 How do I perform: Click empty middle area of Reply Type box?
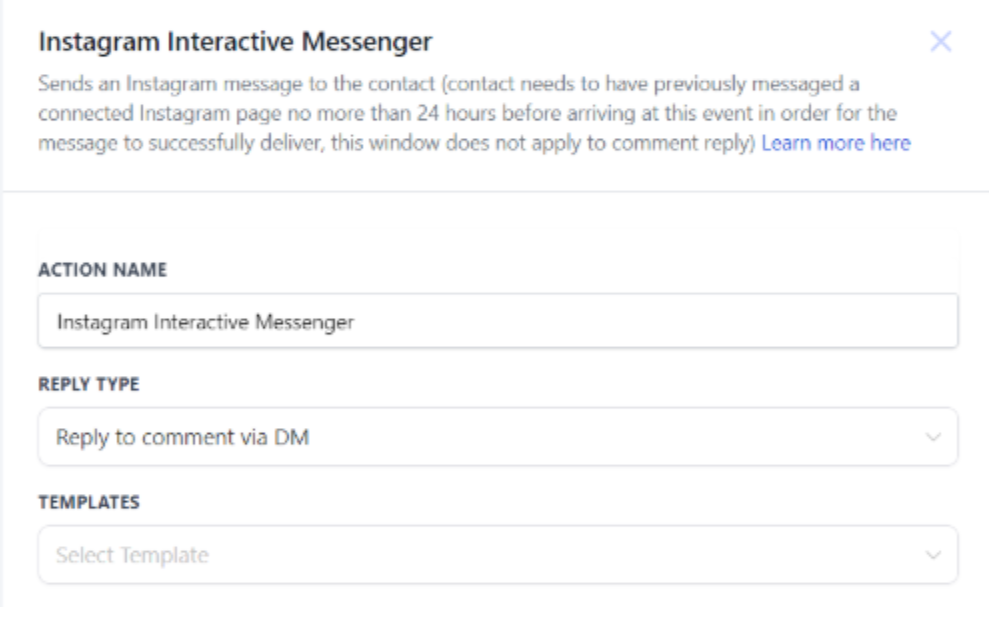[x=600, y=437]
